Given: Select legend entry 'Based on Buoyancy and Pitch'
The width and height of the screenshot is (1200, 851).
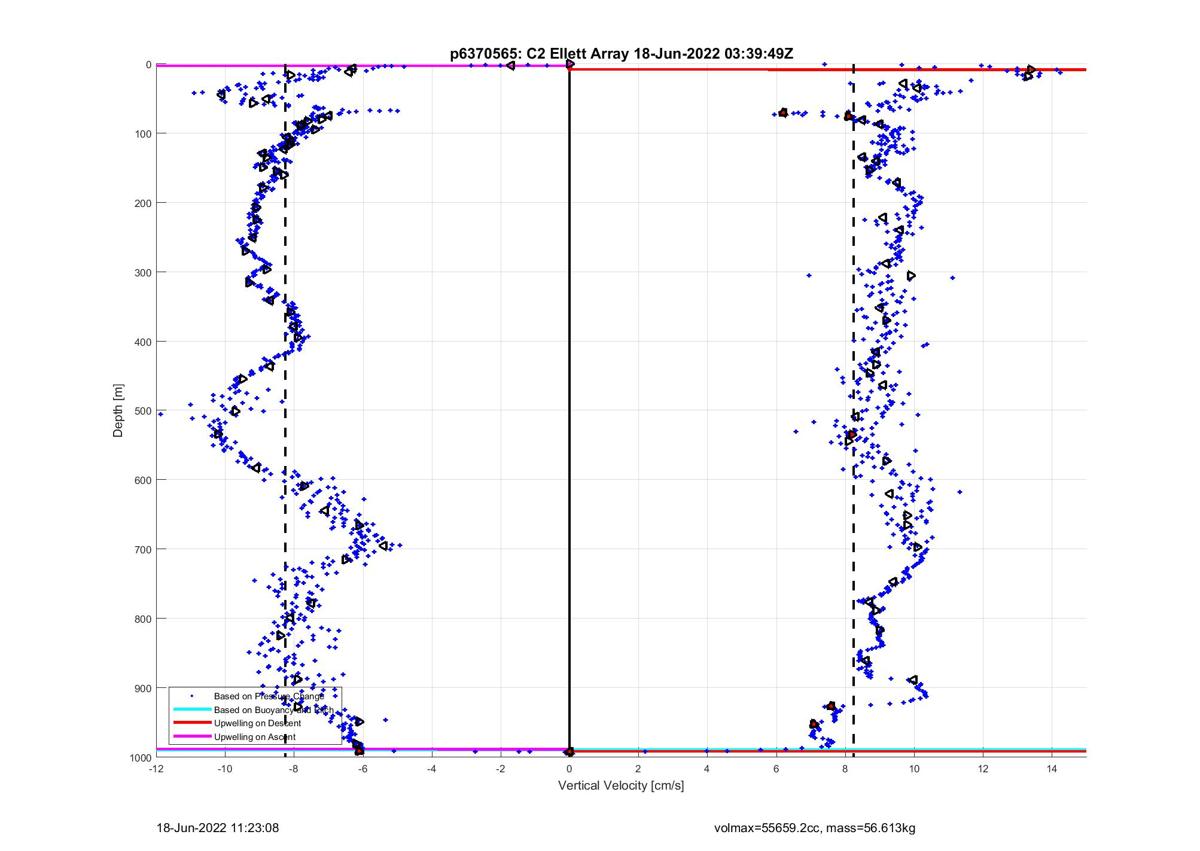Looking at the screenshot, I should [273, 709].
